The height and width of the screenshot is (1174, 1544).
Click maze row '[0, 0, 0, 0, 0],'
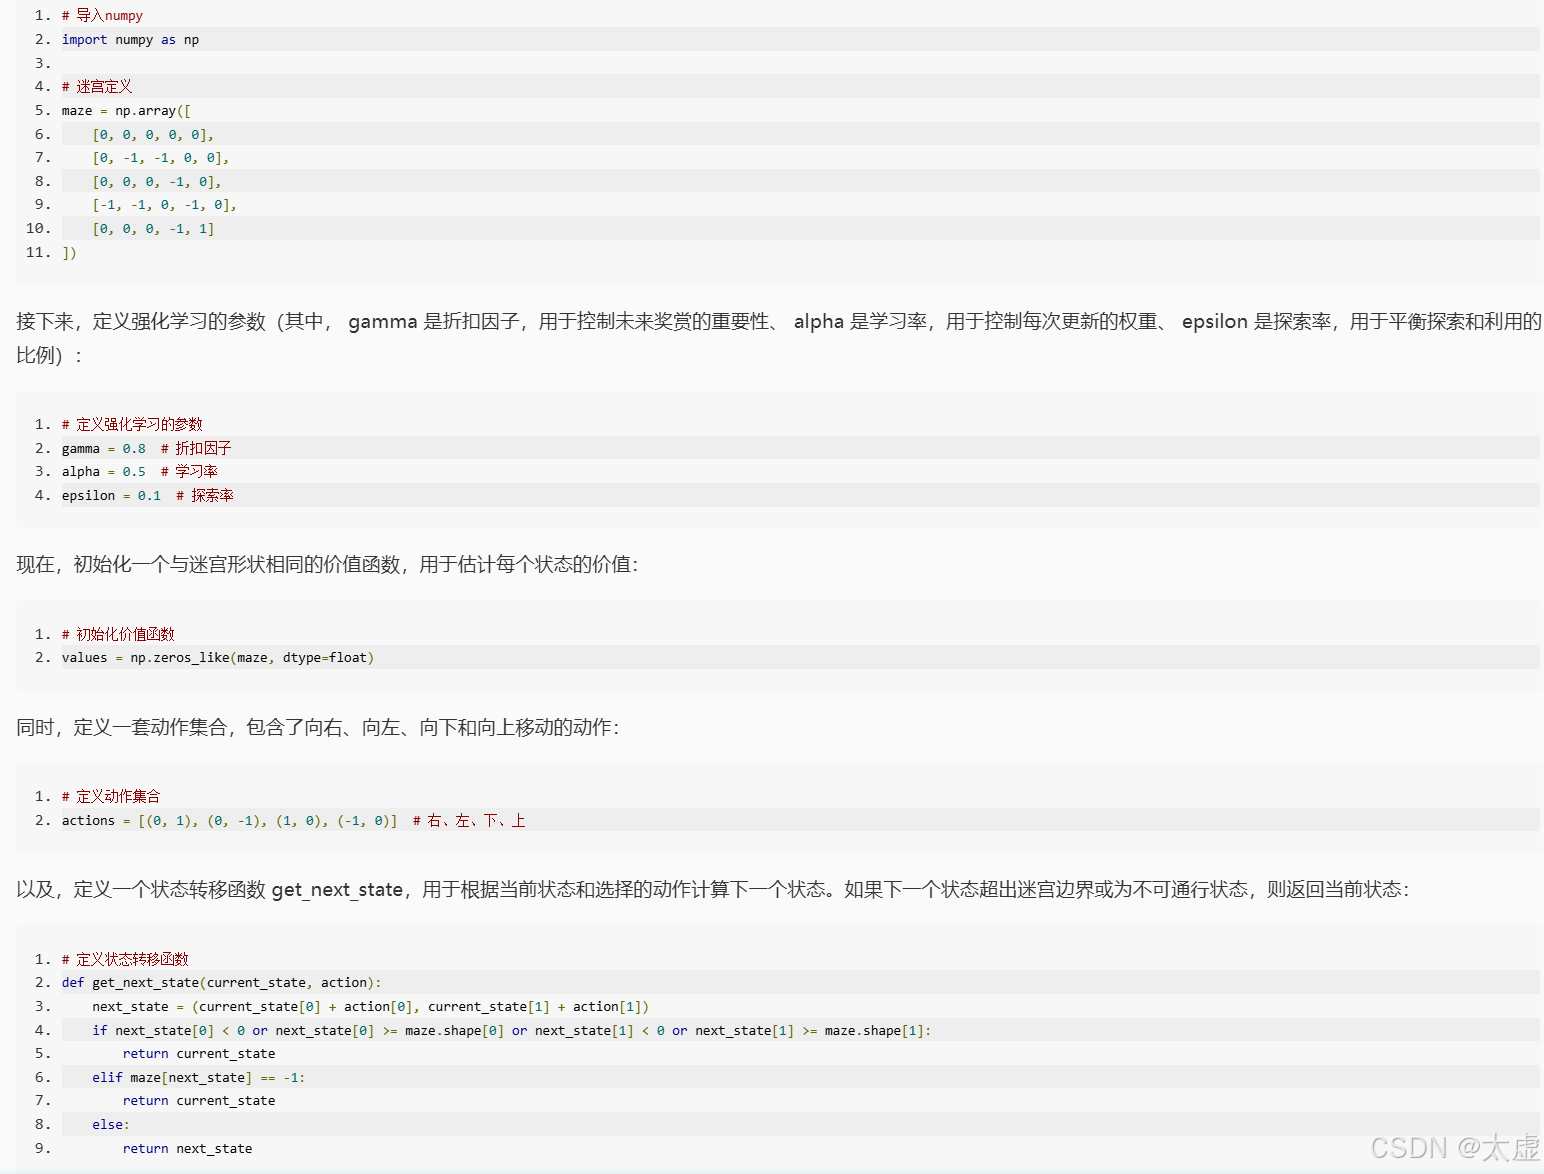pos(153,134)
